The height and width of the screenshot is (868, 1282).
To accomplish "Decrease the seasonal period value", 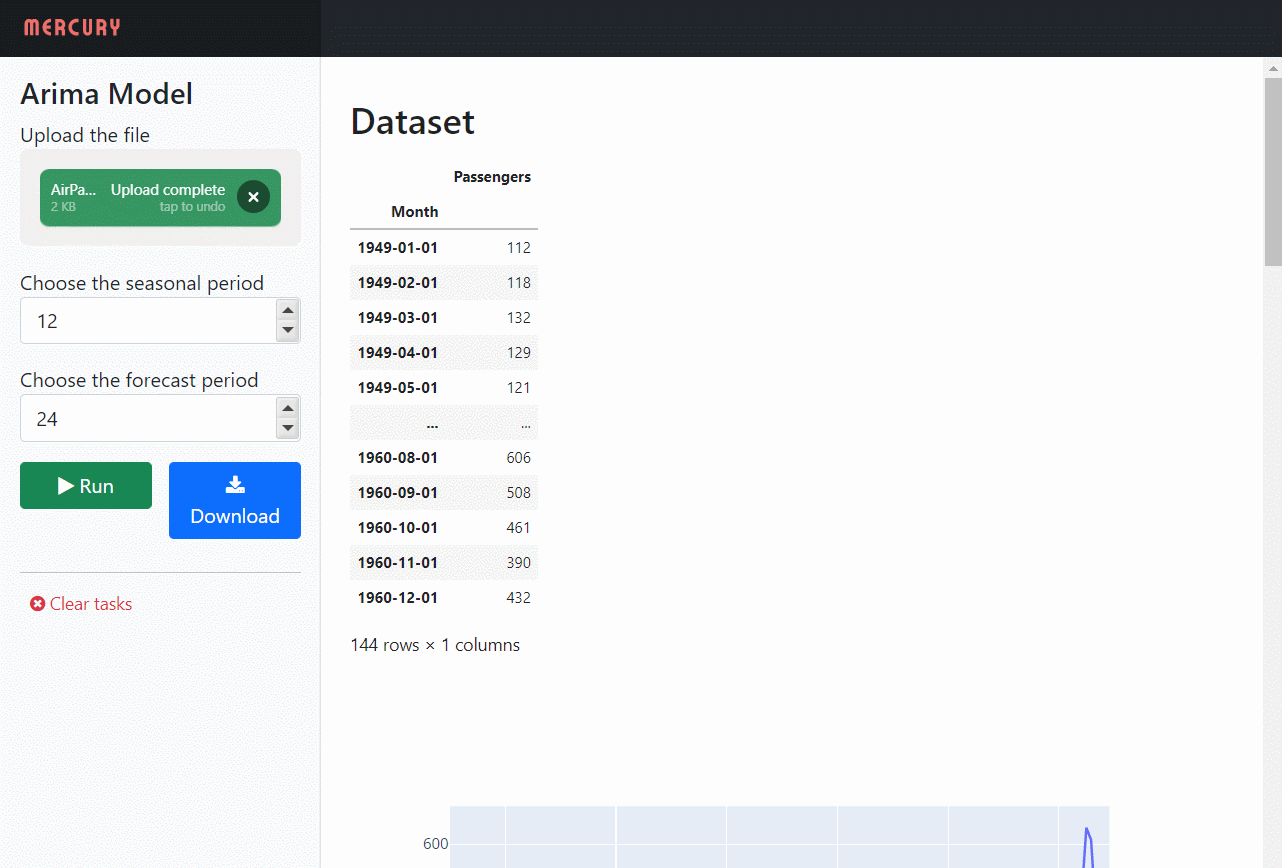I will pos(287,331).
